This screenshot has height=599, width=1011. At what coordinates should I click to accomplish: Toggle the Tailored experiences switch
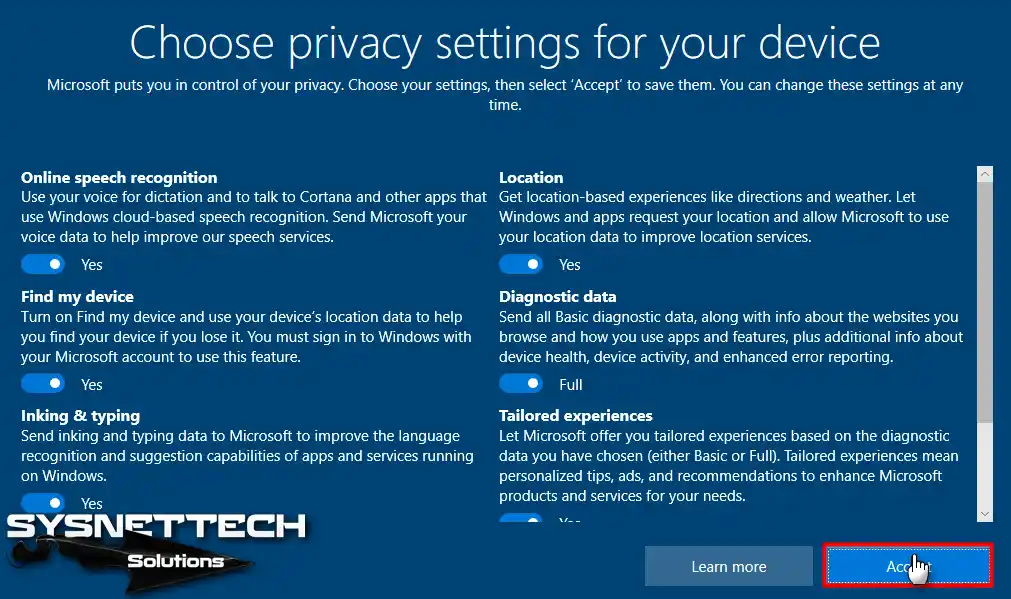521,518
